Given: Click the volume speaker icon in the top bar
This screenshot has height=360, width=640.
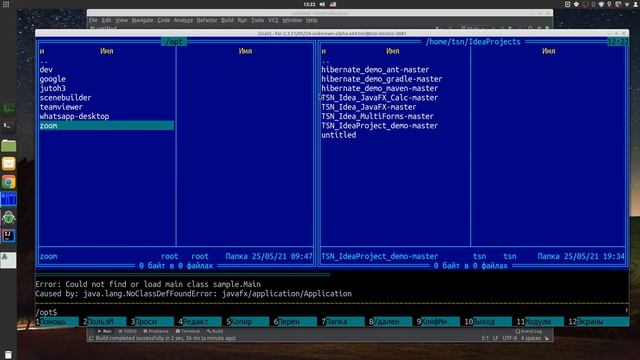Looking at the screenshot, I should click(322, 4).
